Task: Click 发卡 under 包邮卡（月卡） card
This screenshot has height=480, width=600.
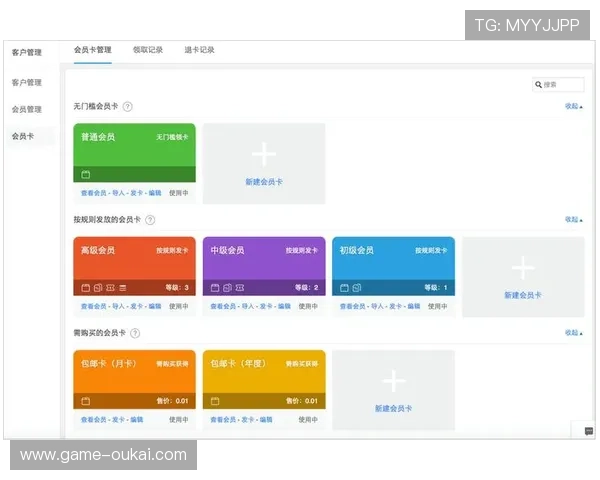Action: [118, 420]
